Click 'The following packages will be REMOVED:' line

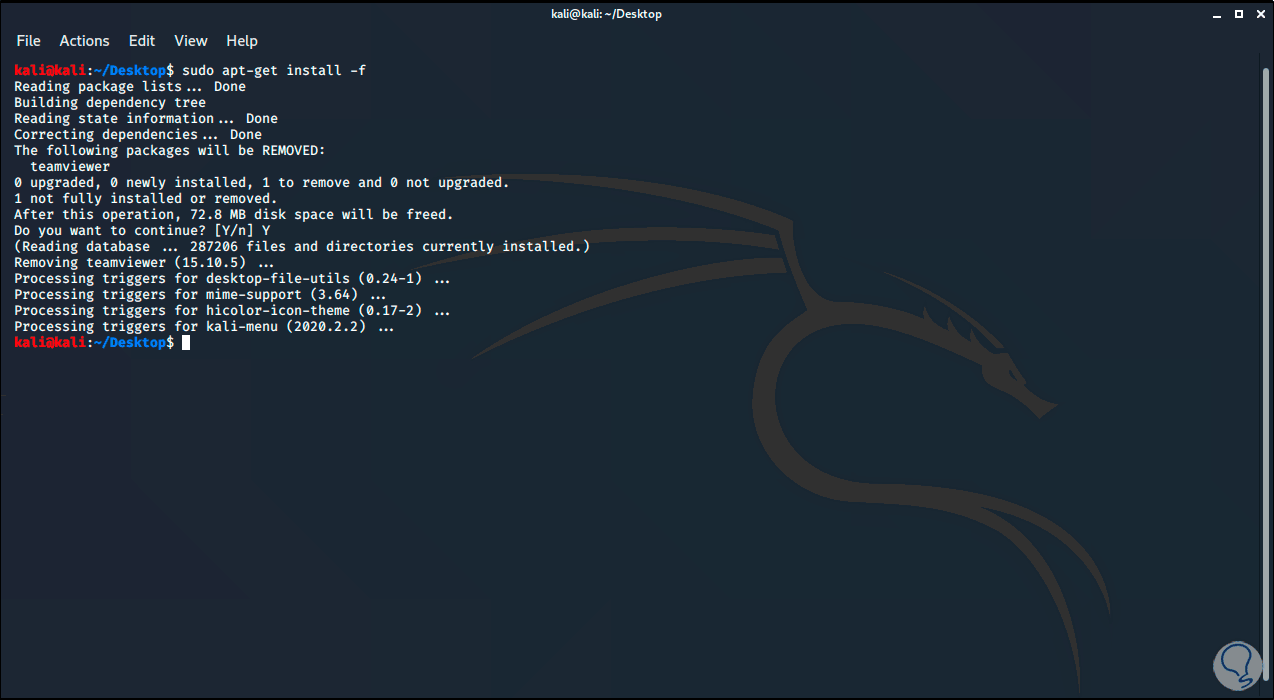[170, 150]
